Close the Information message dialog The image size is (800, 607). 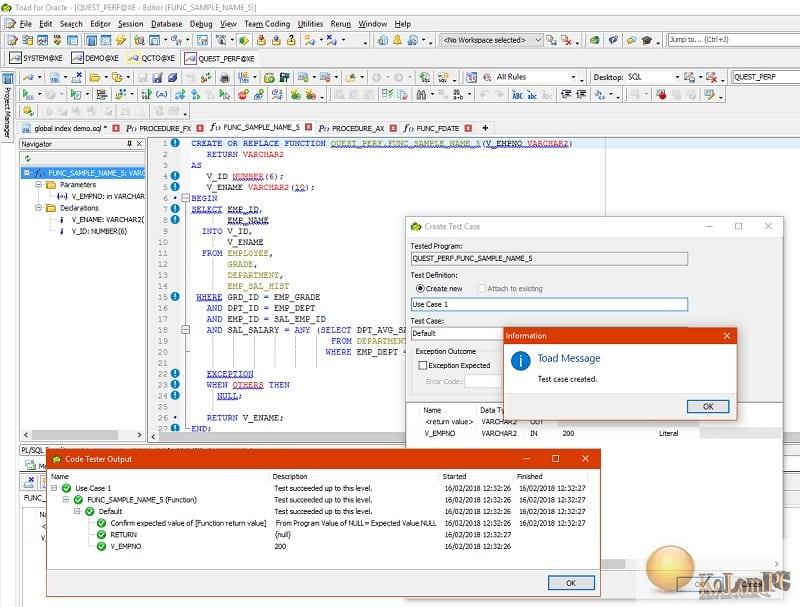click(x=727, y=336)
